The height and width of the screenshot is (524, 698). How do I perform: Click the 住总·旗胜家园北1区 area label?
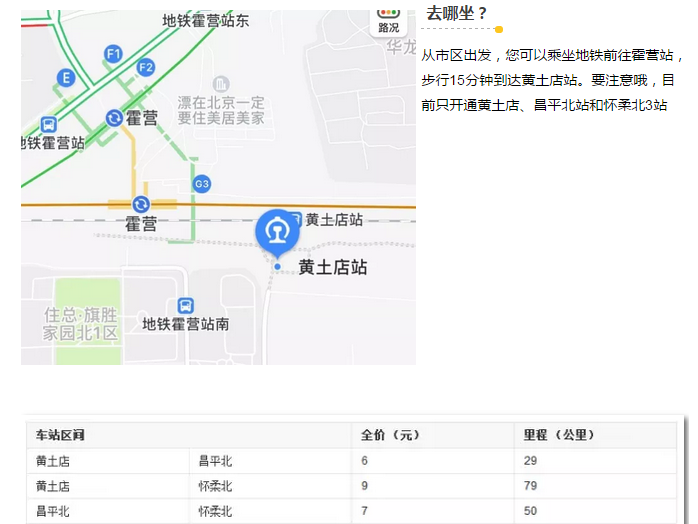pyautogui.click(x=80, y=323)
